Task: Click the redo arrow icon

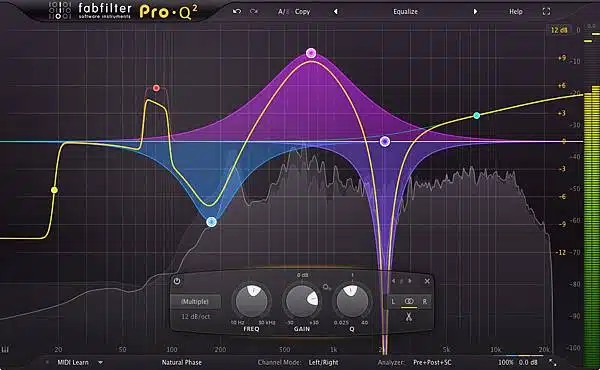Action: pyautogui.click(x=254, y=11)
